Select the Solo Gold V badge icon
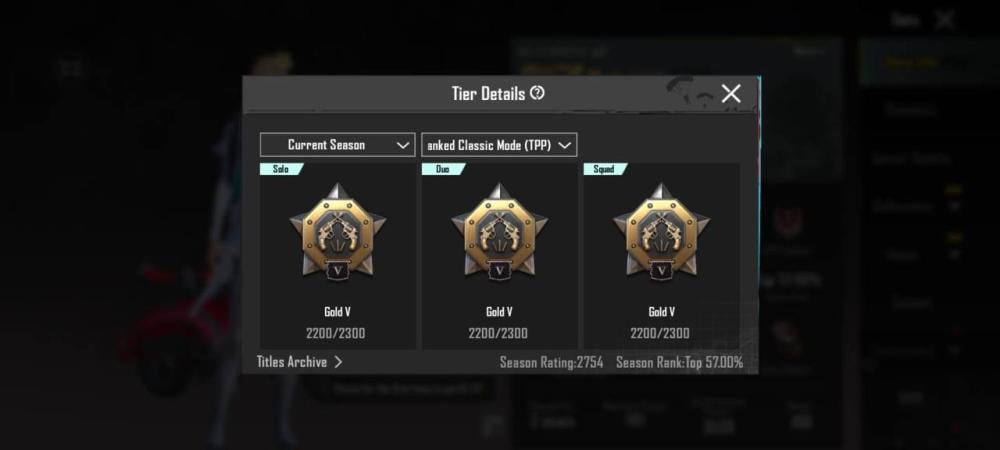The image size is (1000, 450). 338,231
